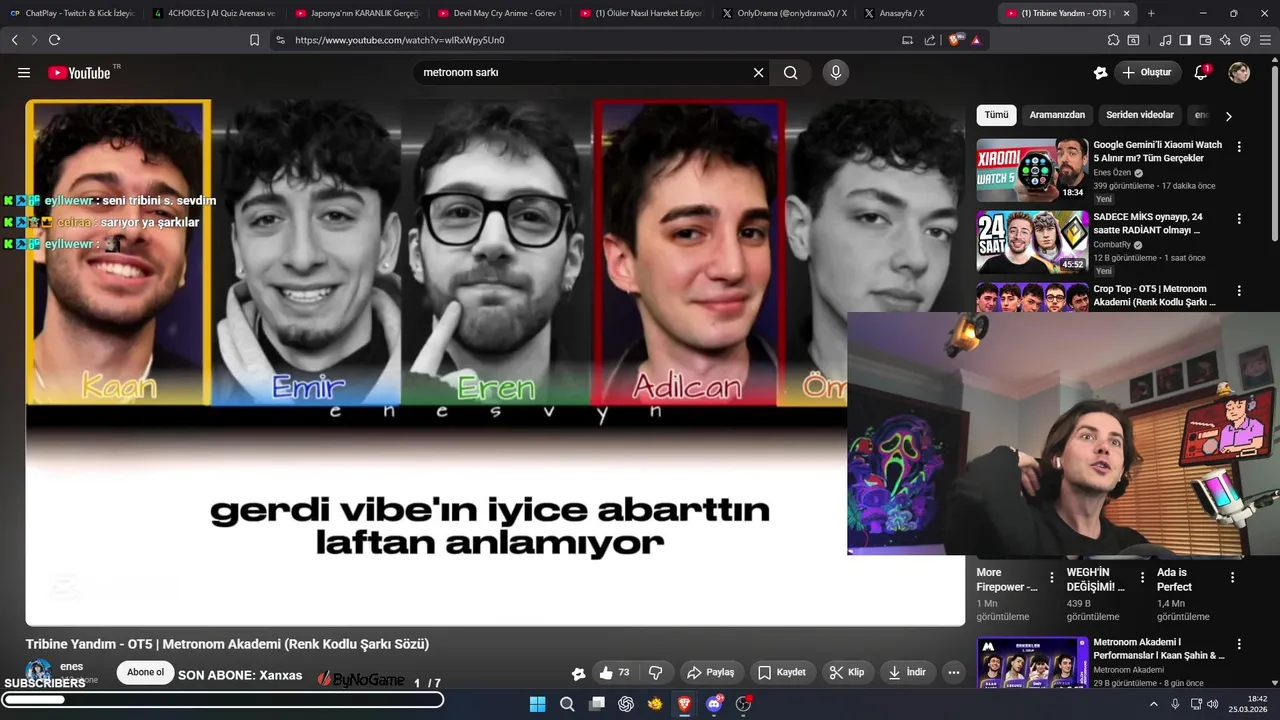Open the account avatar menu
Screen dimensions: 1280x720
(x=1239, y=72)
